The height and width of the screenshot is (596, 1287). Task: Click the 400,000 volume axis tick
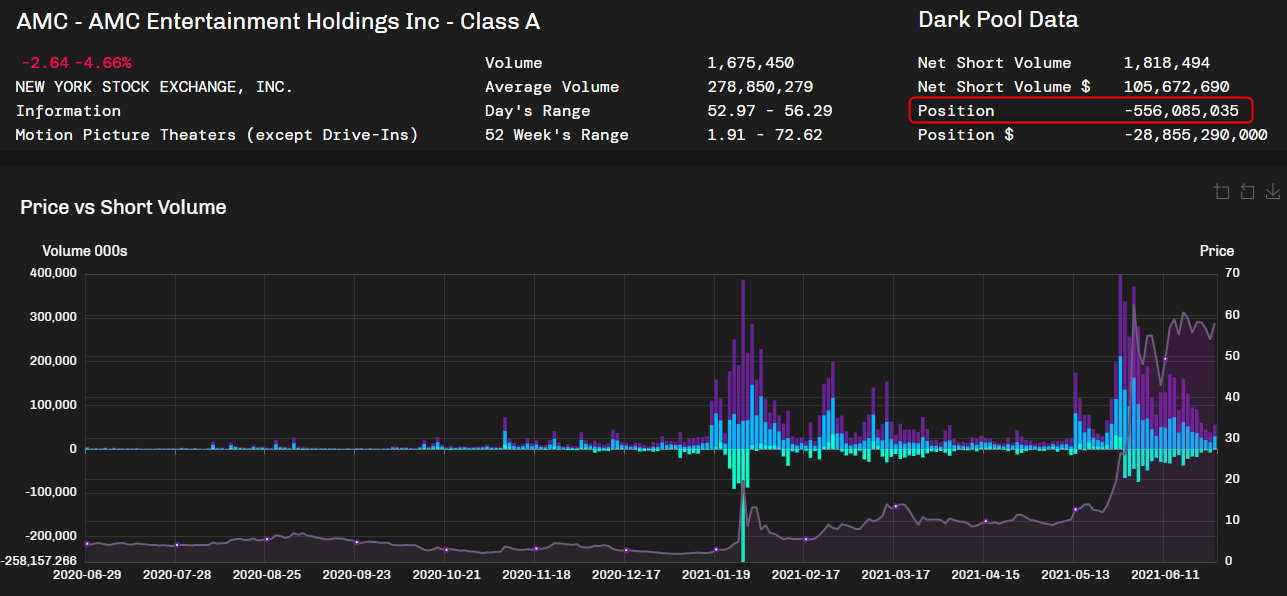(x=53, y=273)
